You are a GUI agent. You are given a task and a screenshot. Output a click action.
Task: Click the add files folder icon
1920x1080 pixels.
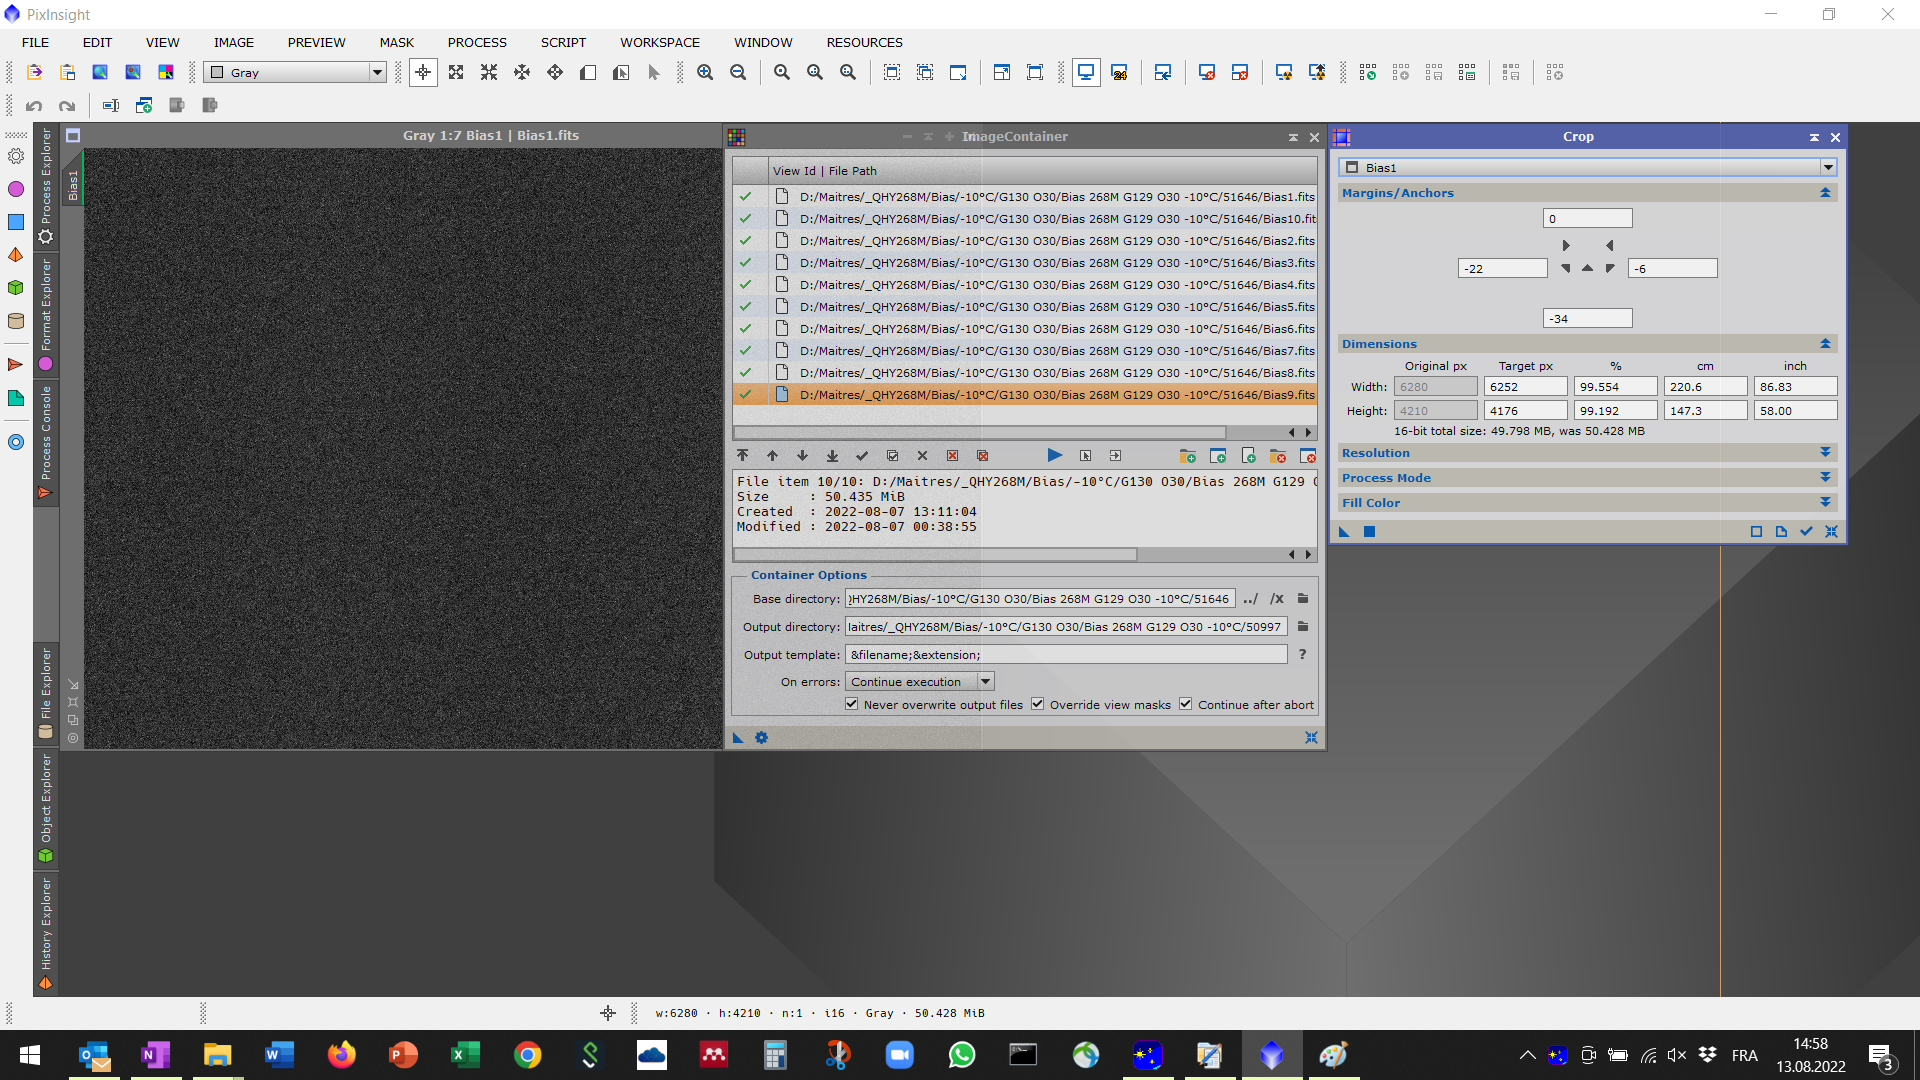tap(1187, 455)
